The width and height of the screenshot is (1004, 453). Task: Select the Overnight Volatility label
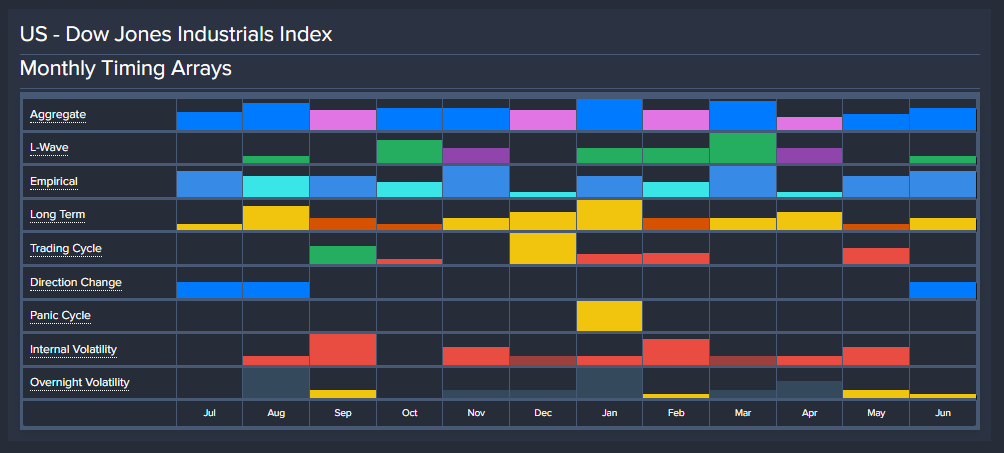[80, 383]
